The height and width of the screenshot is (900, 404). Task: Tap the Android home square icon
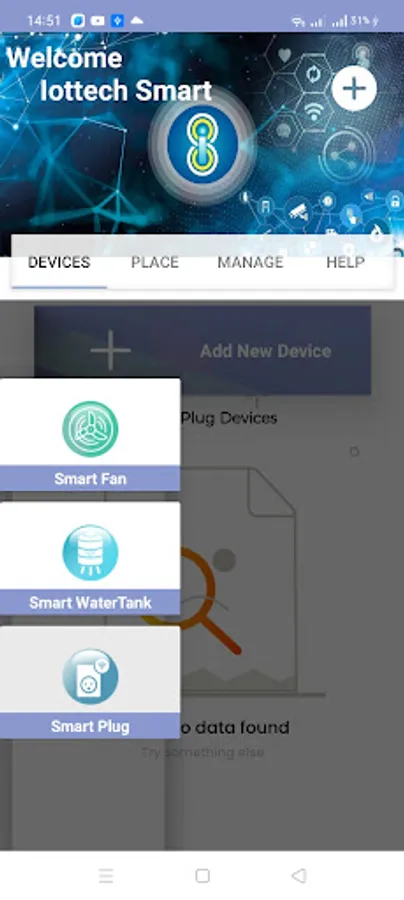pos(202,875)
